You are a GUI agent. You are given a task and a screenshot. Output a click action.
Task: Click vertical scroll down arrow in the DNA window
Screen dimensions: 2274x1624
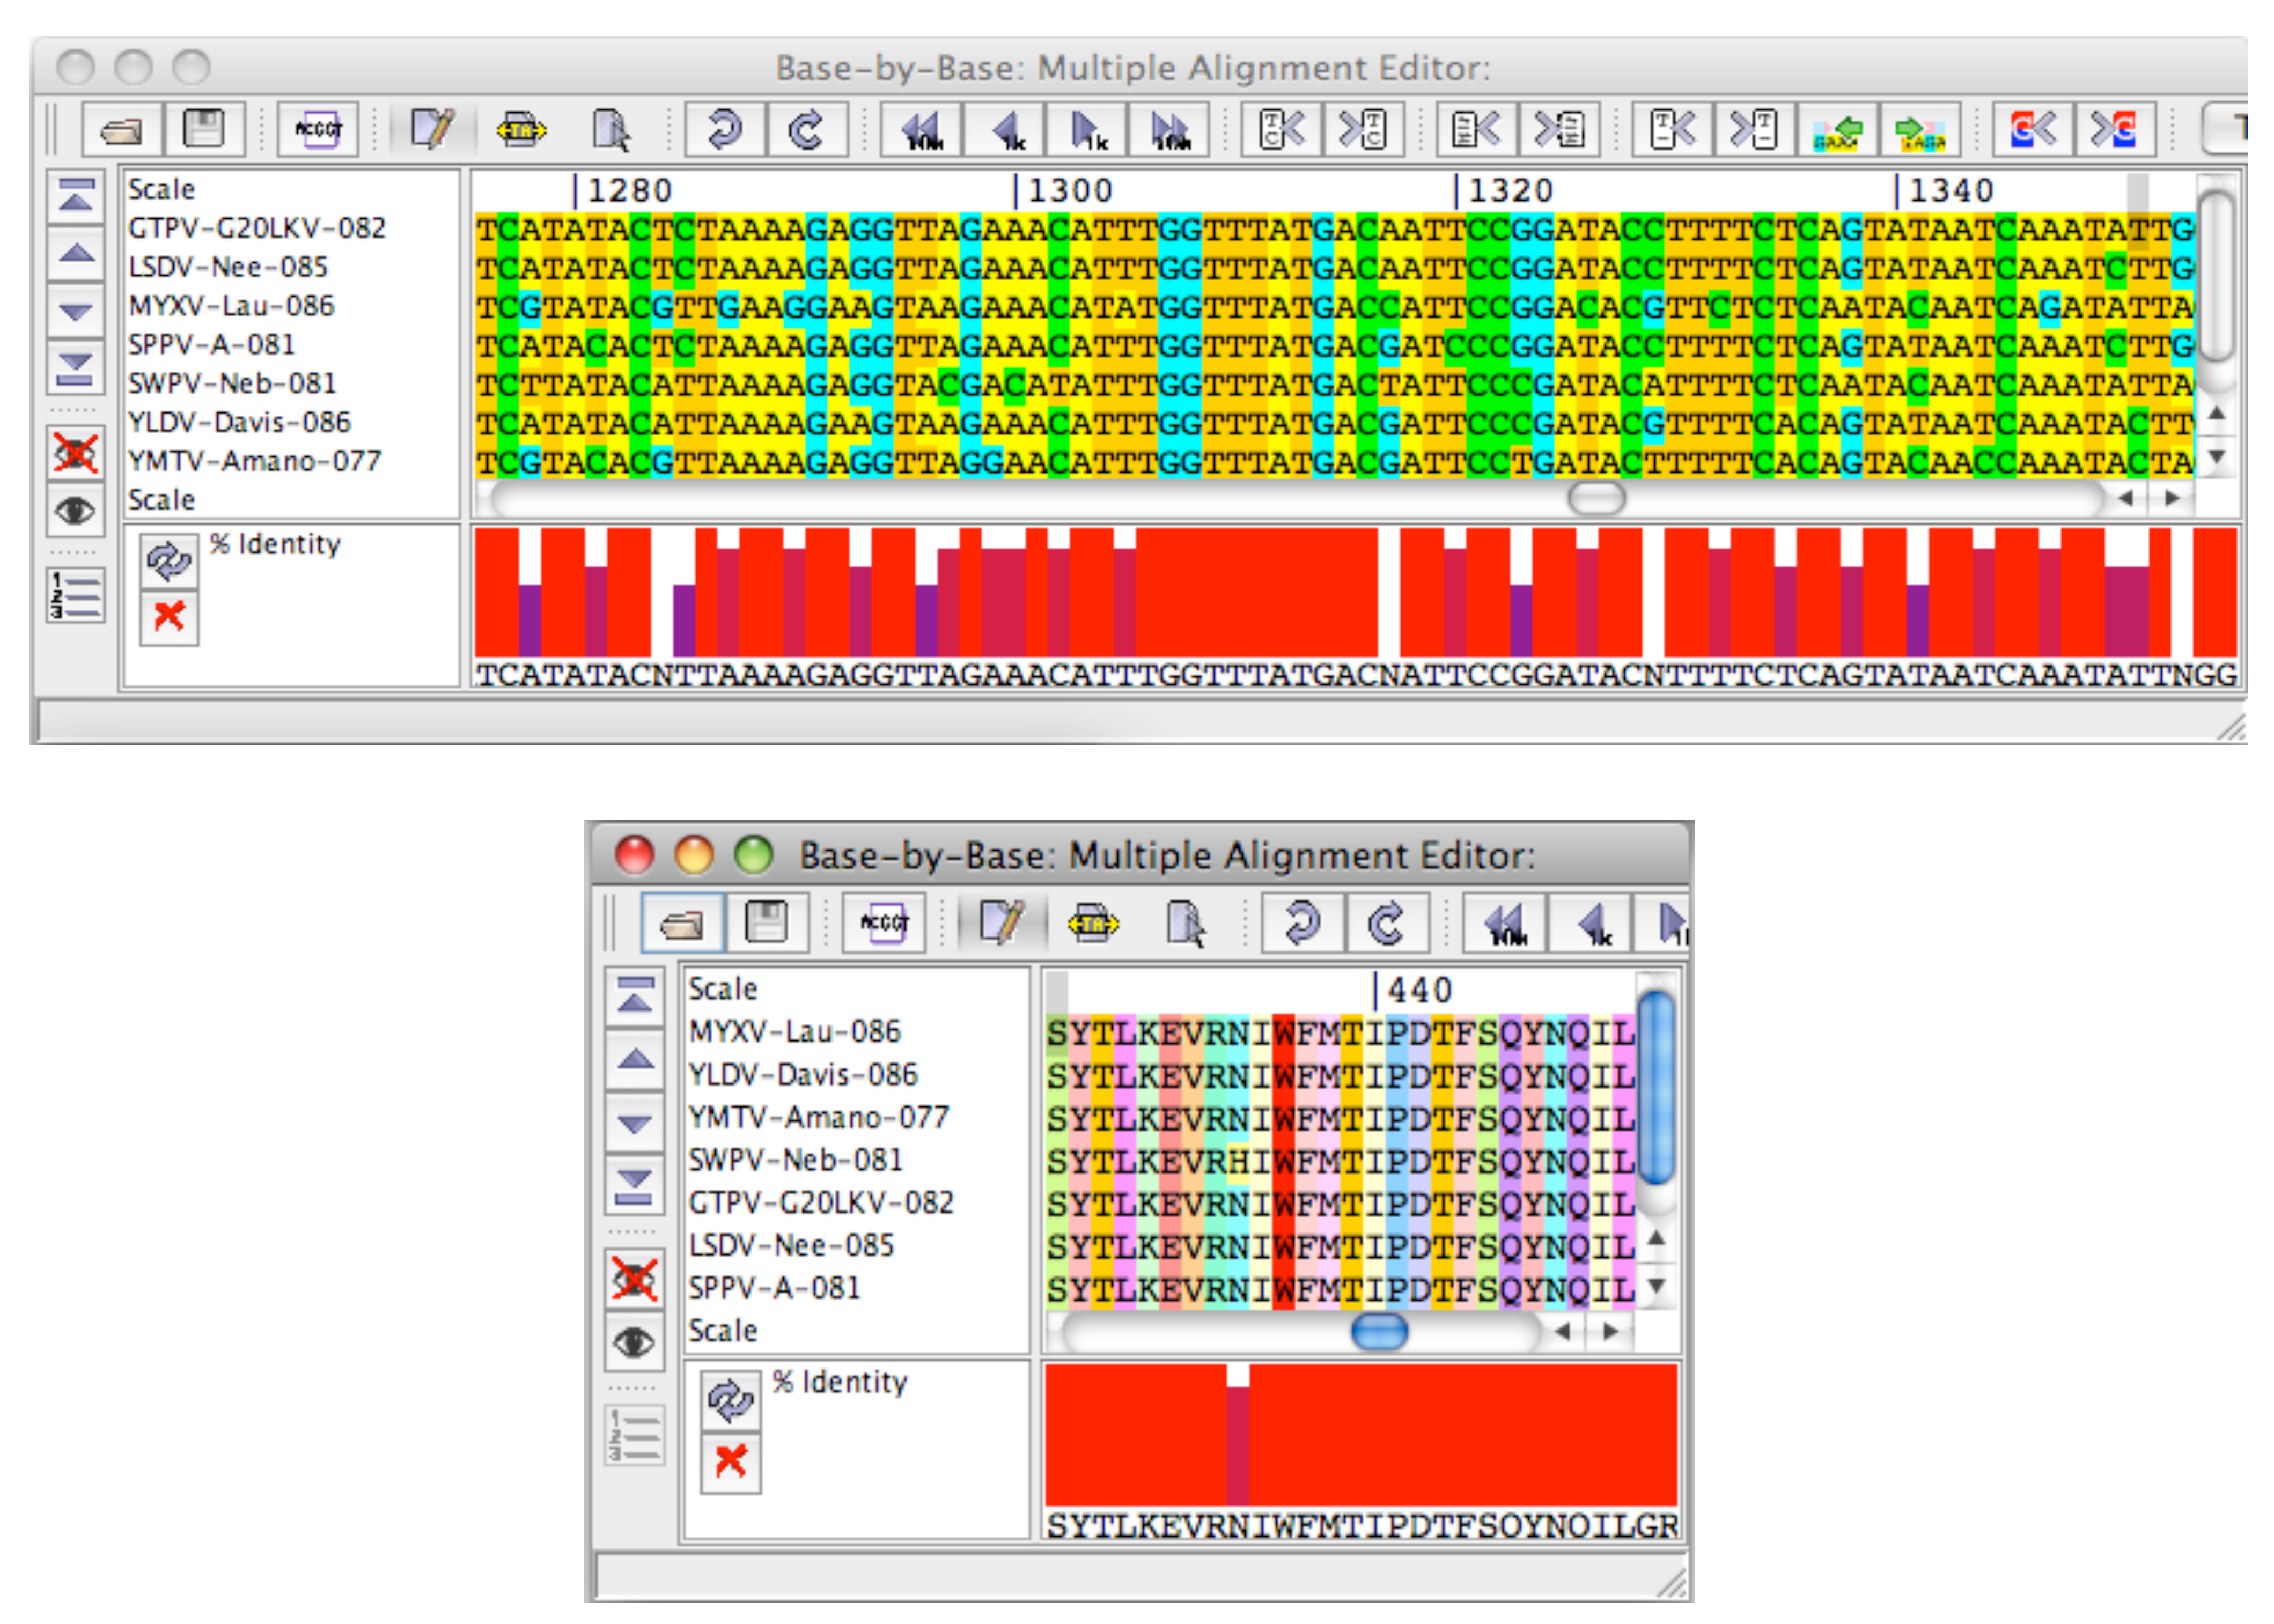pos(2217,456)
